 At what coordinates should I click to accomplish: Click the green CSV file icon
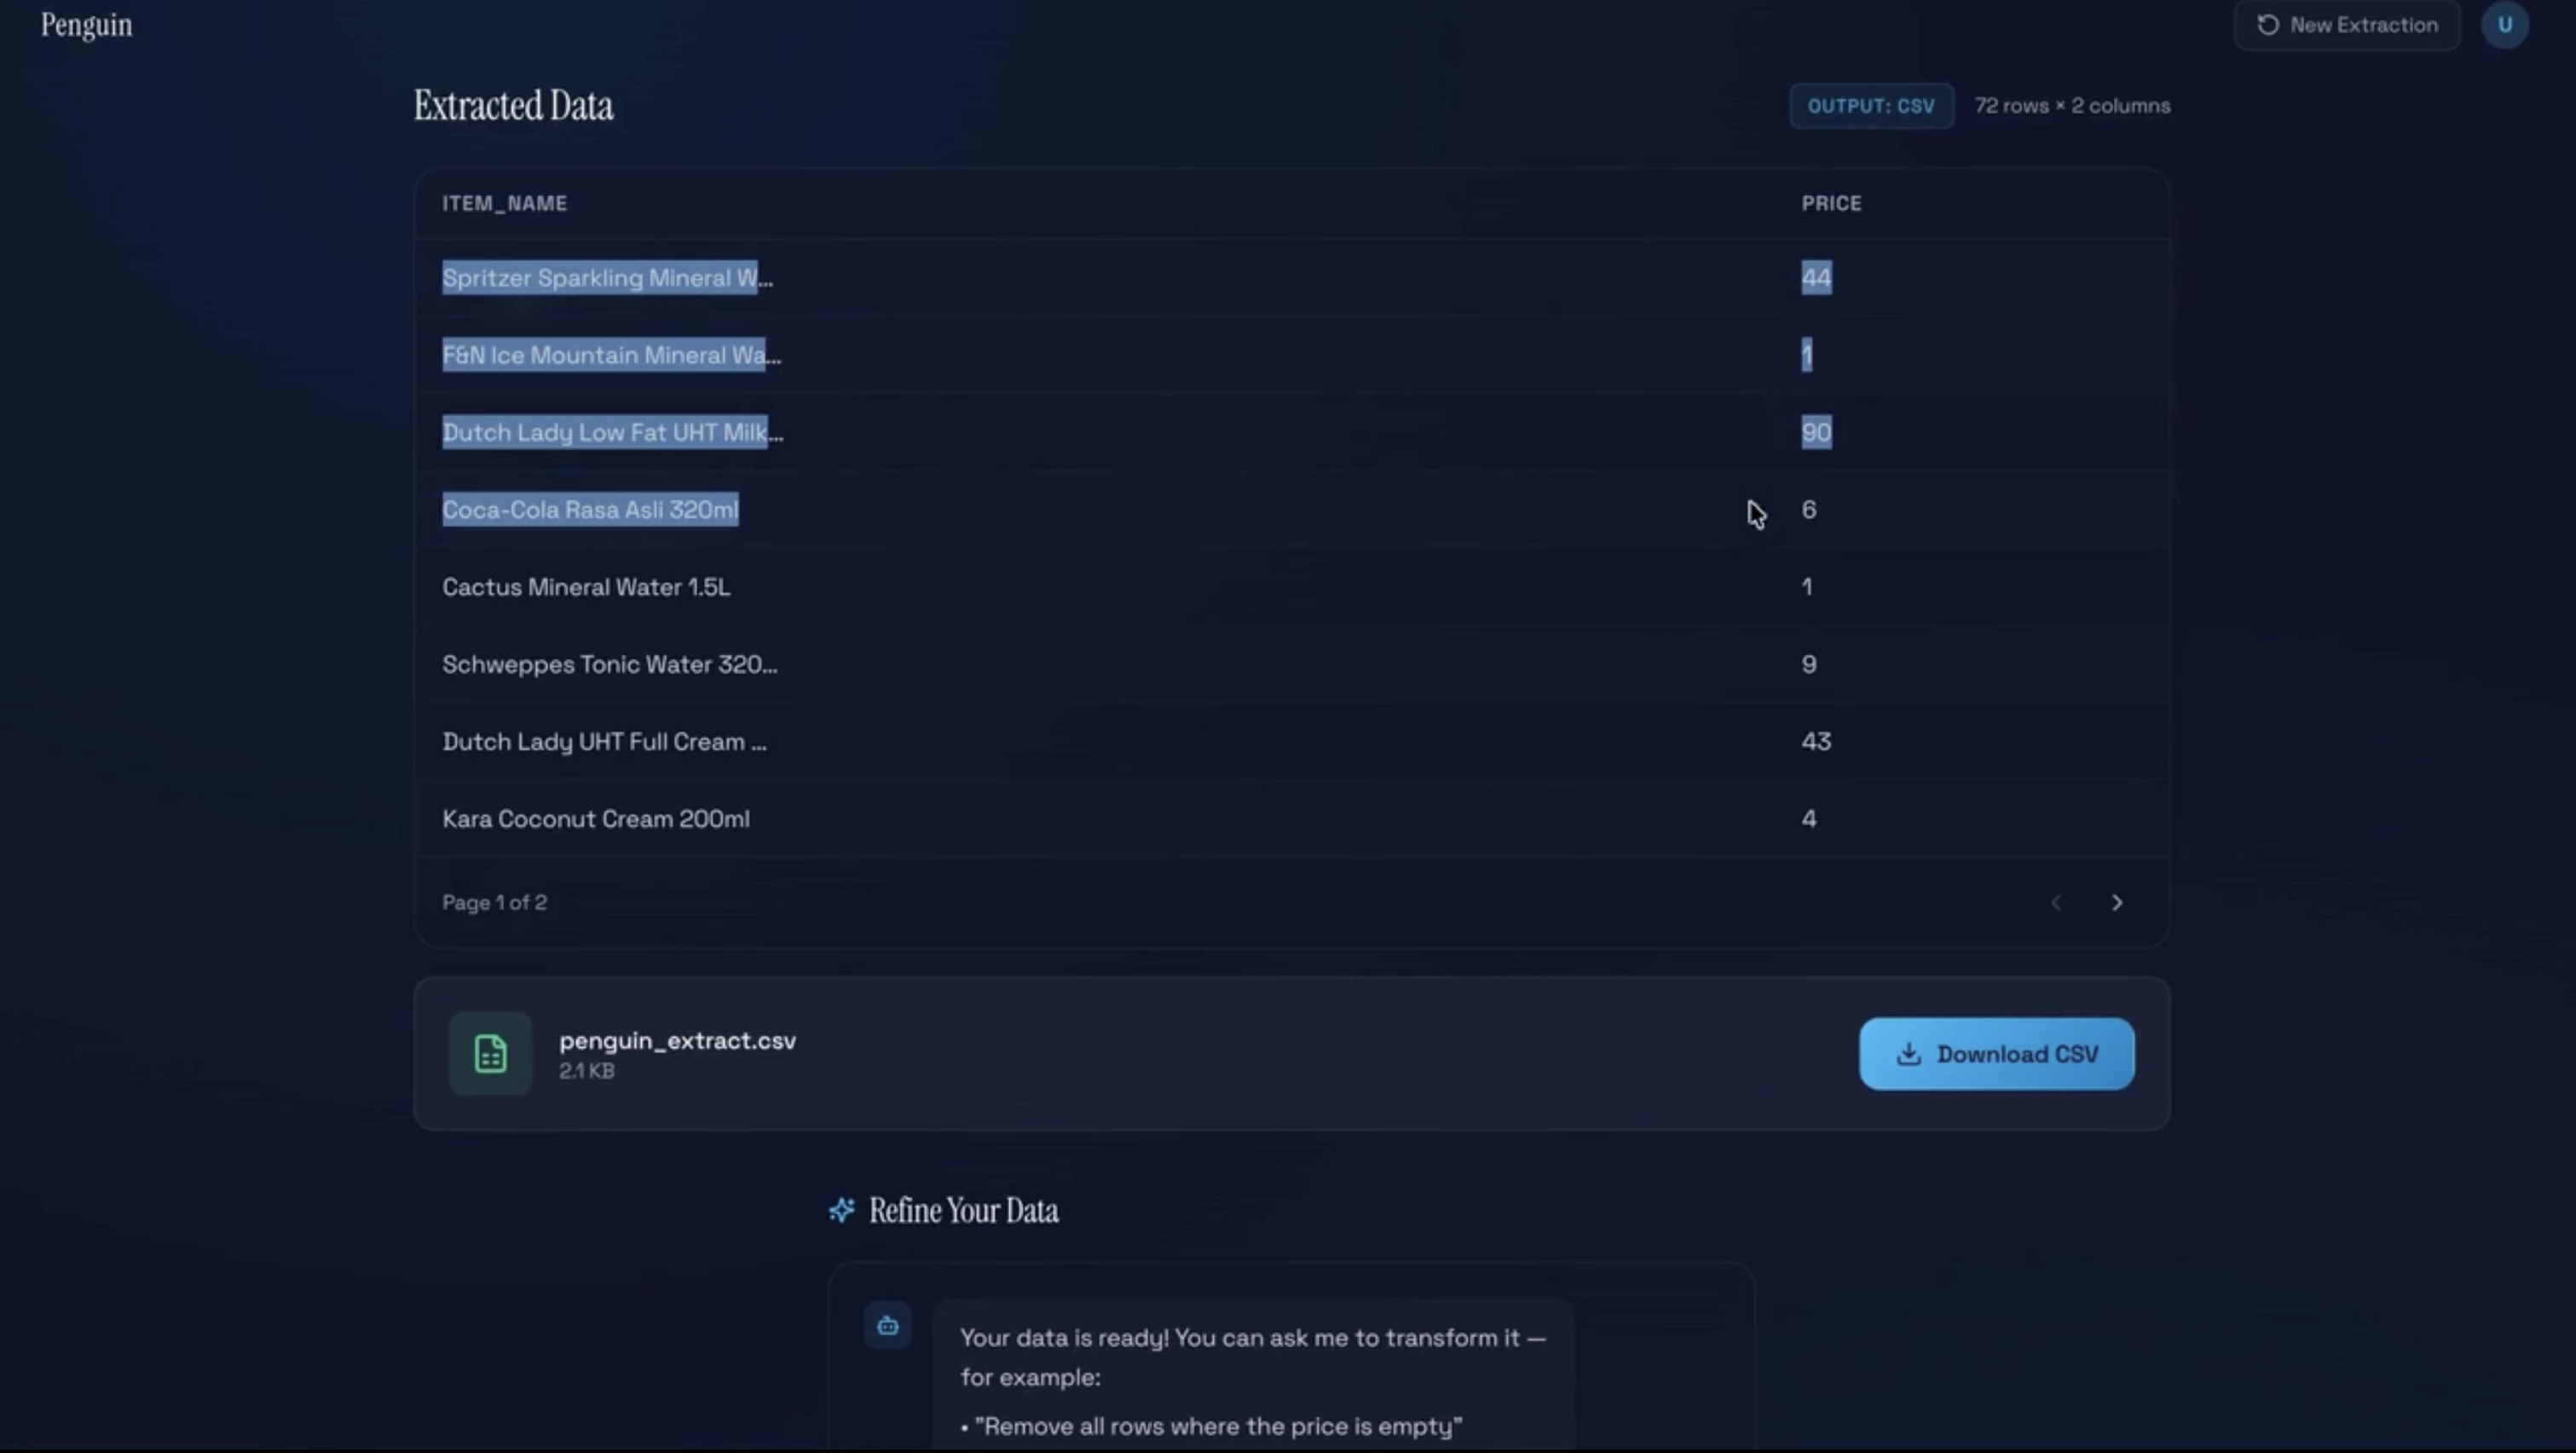[490, 1053]
